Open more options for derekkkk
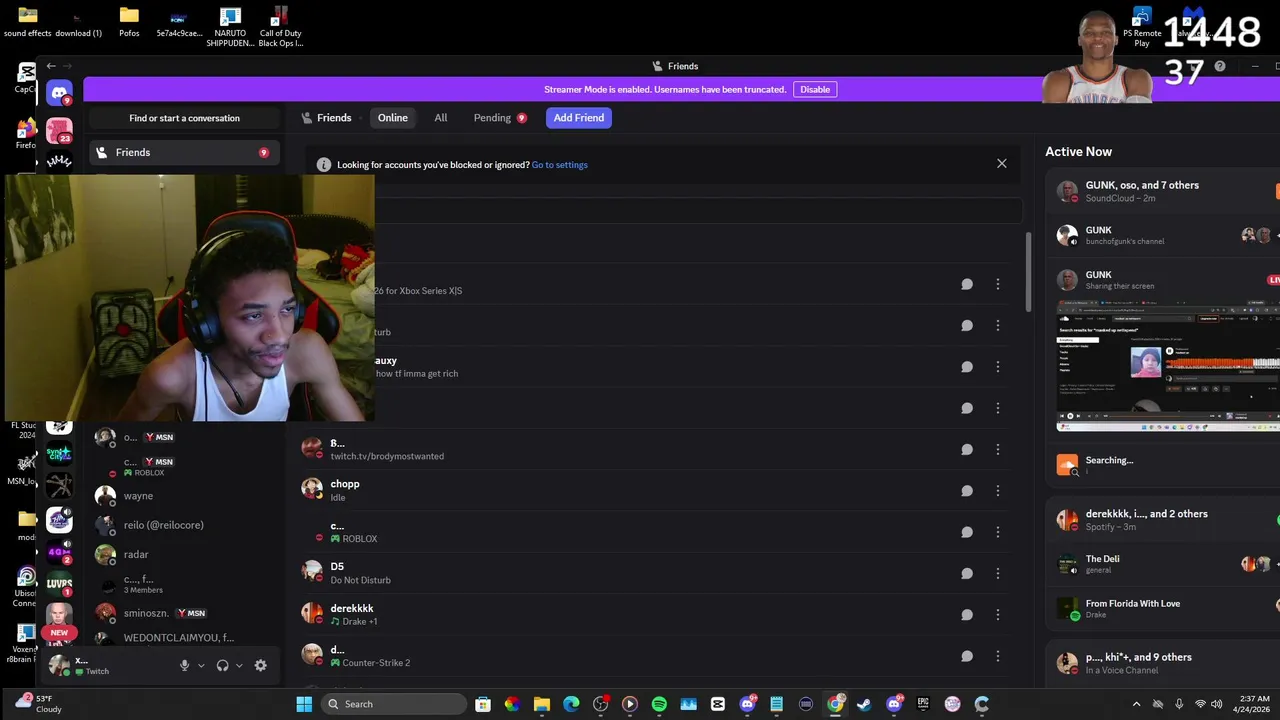This screenshot has width=1280, height=720. 997,615
